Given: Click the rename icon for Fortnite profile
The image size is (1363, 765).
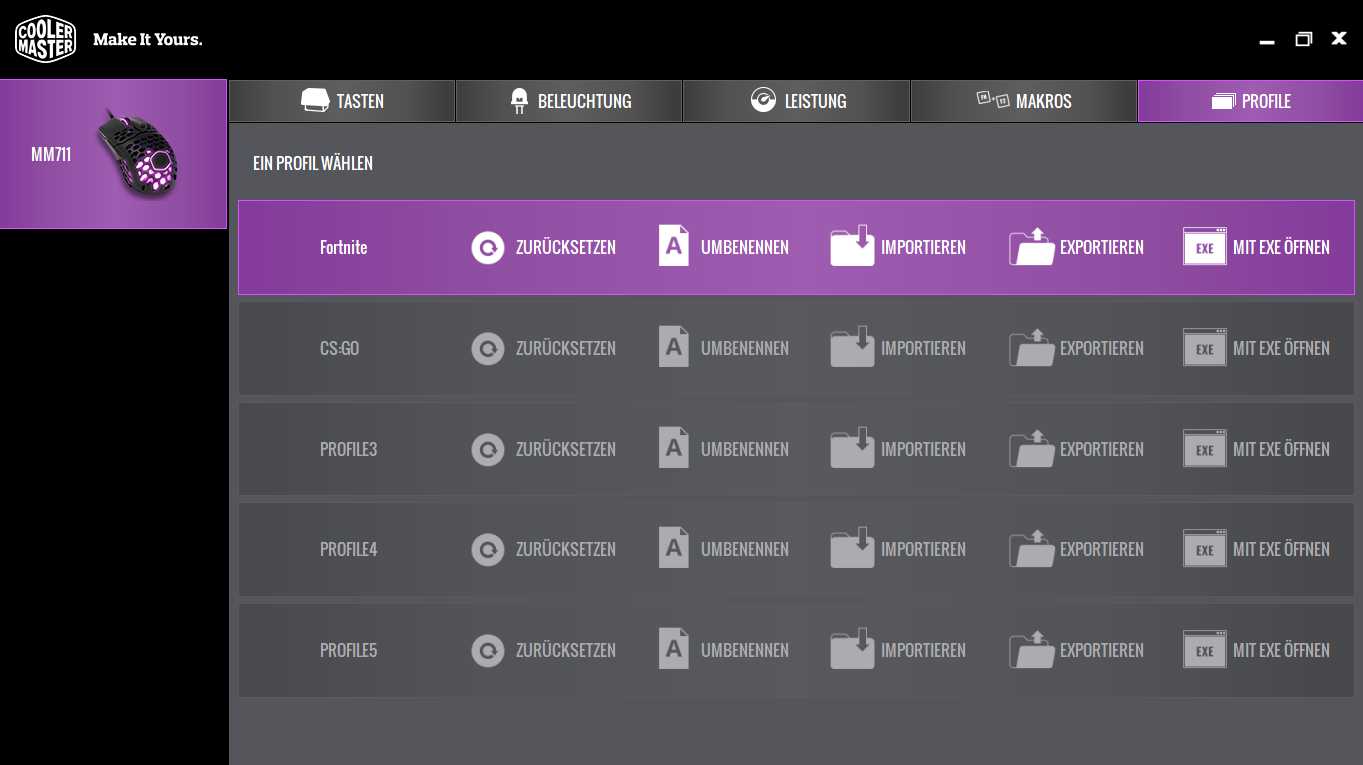Looking at the screenshot, I should (674, 246).
